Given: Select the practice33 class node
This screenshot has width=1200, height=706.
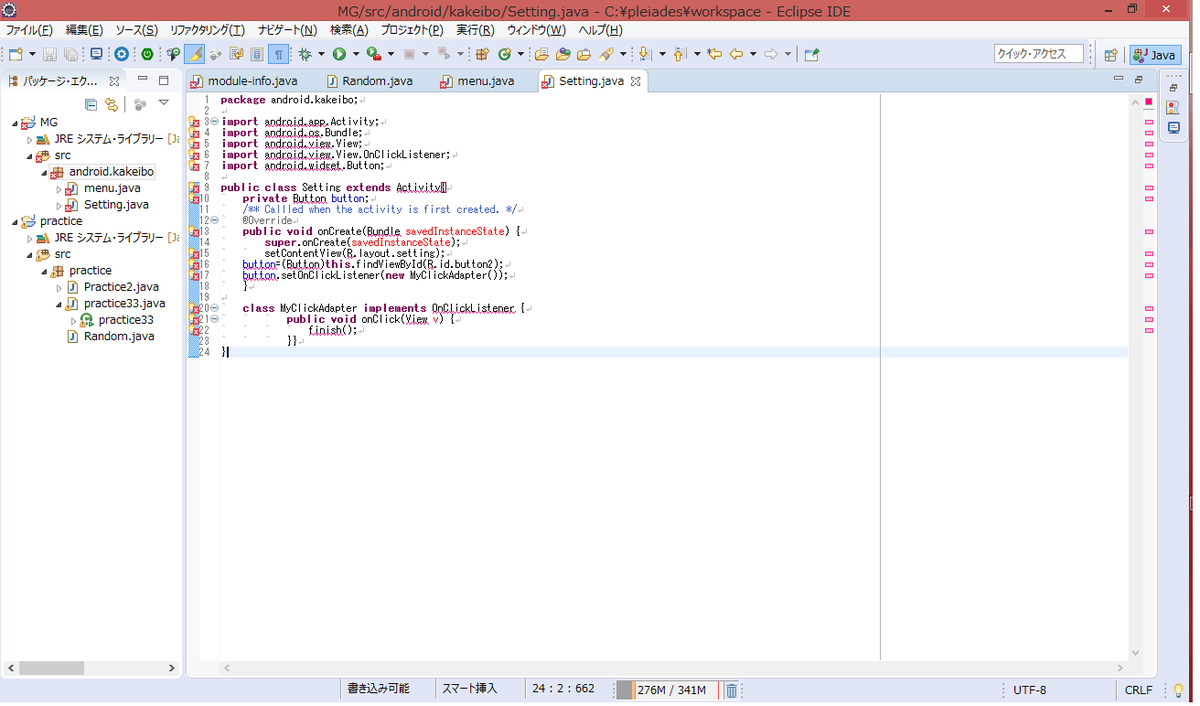Looking at the screenshot, I should 125,320.
